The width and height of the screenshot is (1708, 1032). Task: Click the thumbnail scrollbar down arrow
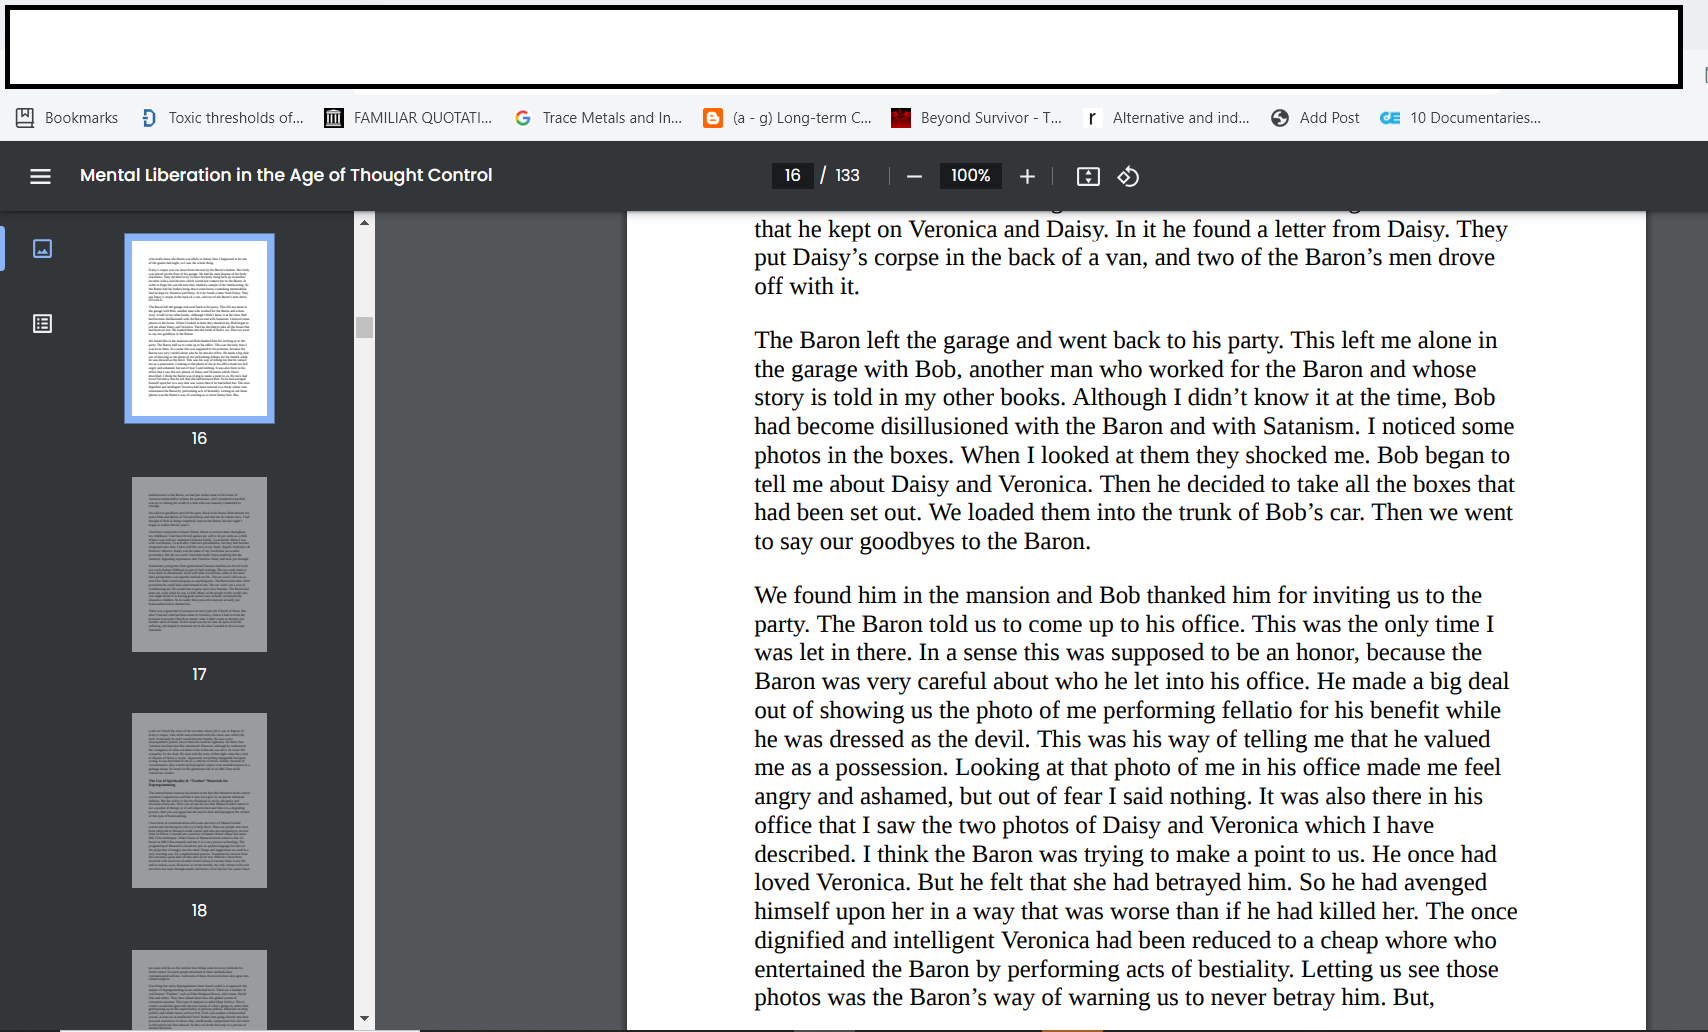[364, 1018]
